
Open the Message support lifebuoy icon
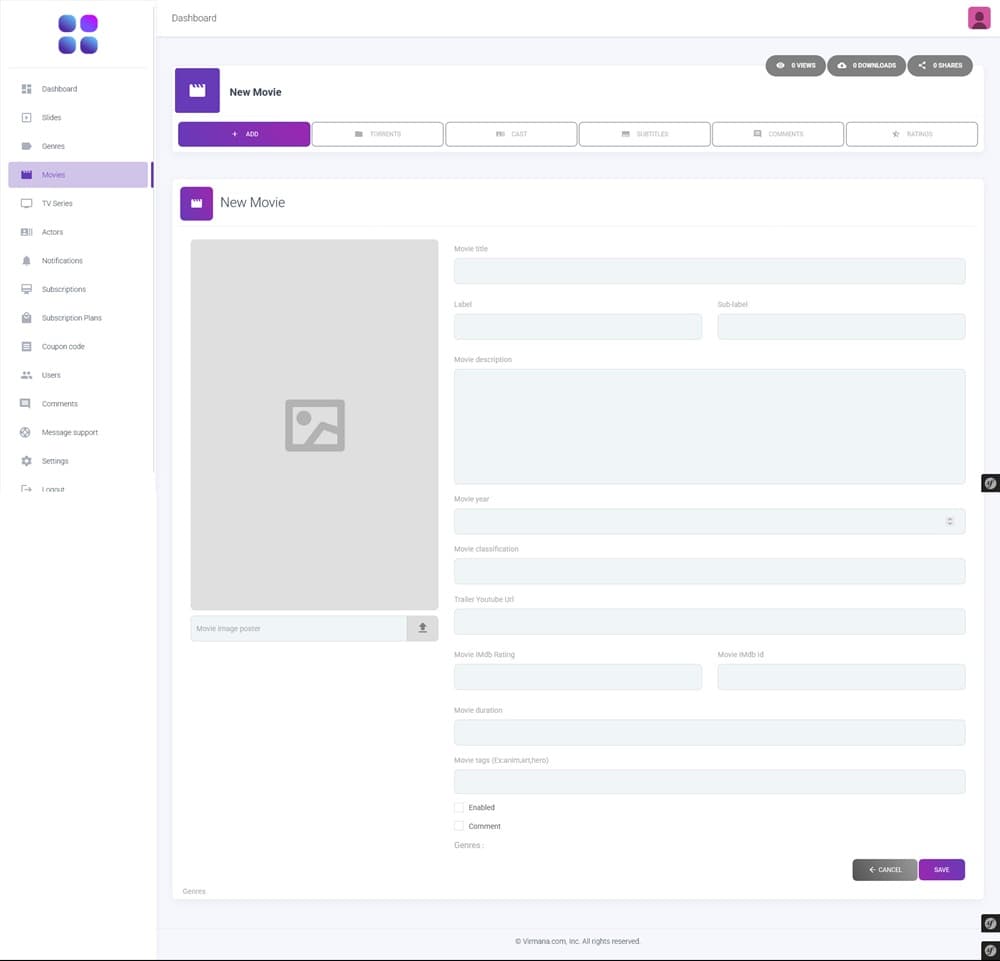pyautogui.click(x=27, y=433)
